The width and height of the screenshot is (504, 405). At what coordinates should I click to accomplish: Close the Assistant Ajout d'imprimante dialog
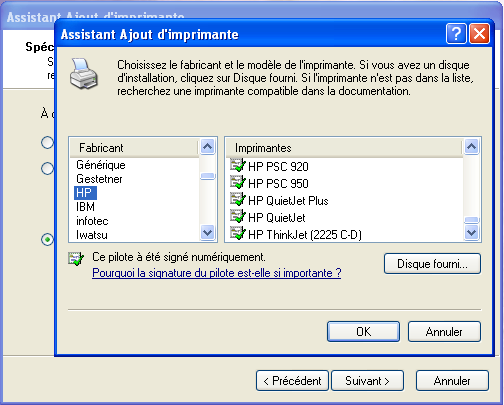point(479,33)
